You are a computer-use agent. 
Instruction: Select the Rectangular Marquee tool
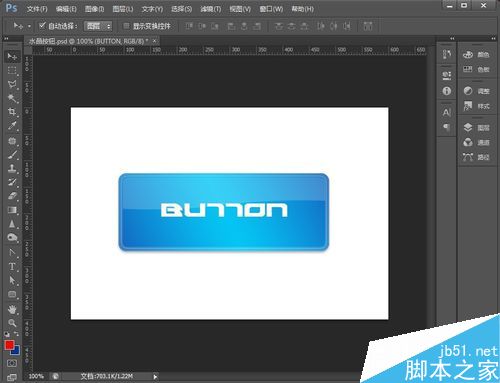click(12, 70)
